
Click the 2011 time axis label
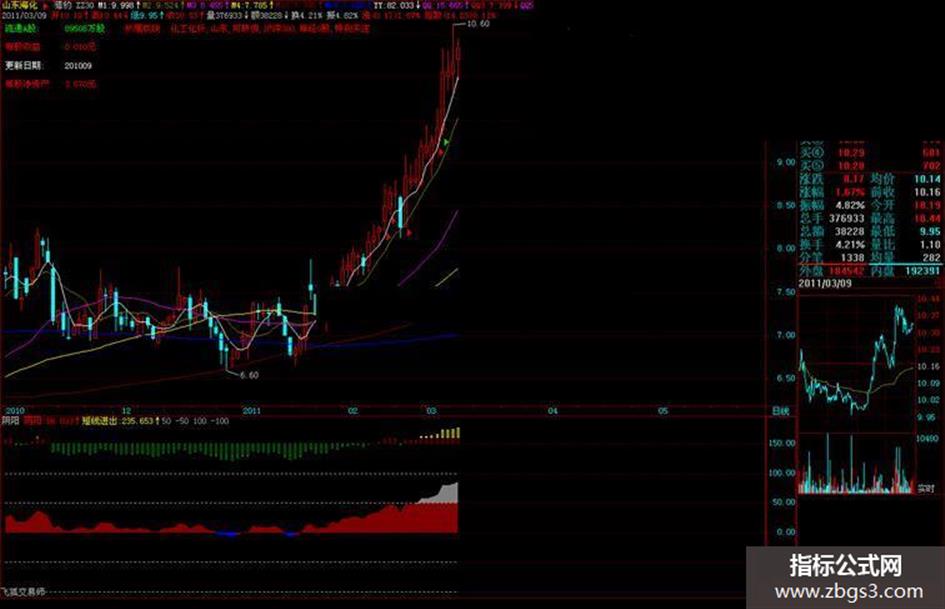(252, 411)
